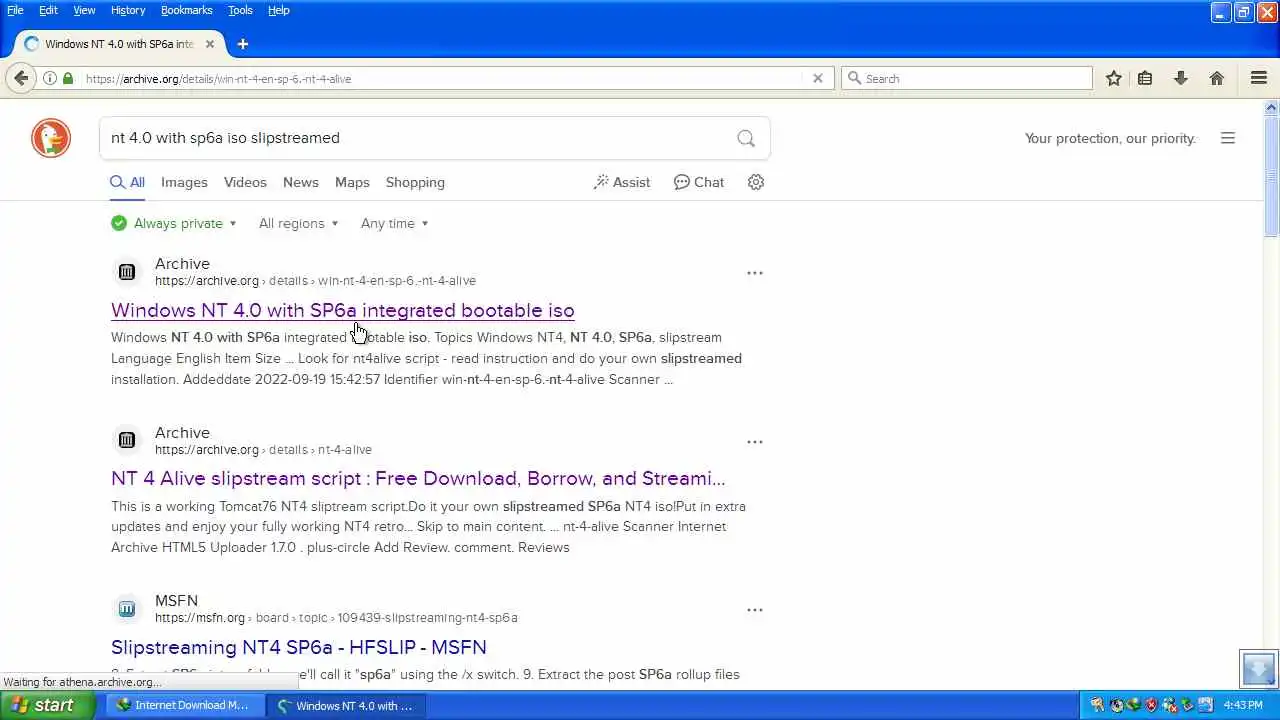The image size is (1280, 720).
Task: Open Slipstreaming NT4 SP6a HFSLIP link
Action: (x=299, y=647)
